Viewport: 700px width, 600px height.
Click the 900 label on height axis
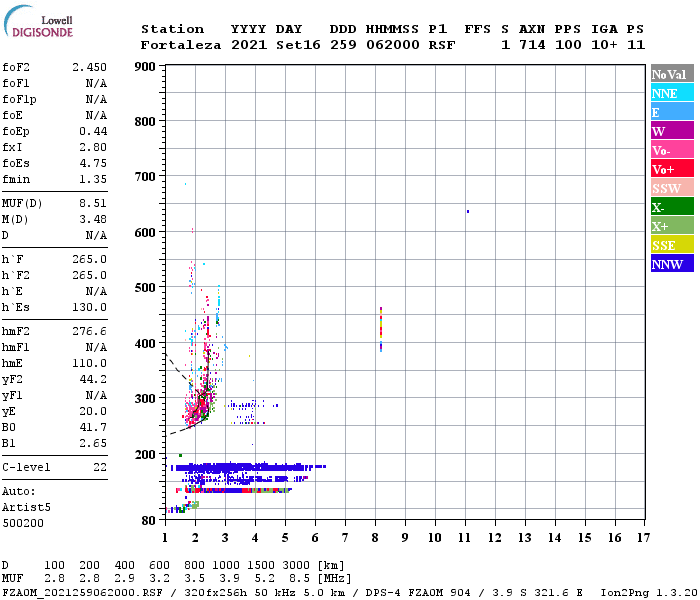pyautogui.click(x=145, y=67)
